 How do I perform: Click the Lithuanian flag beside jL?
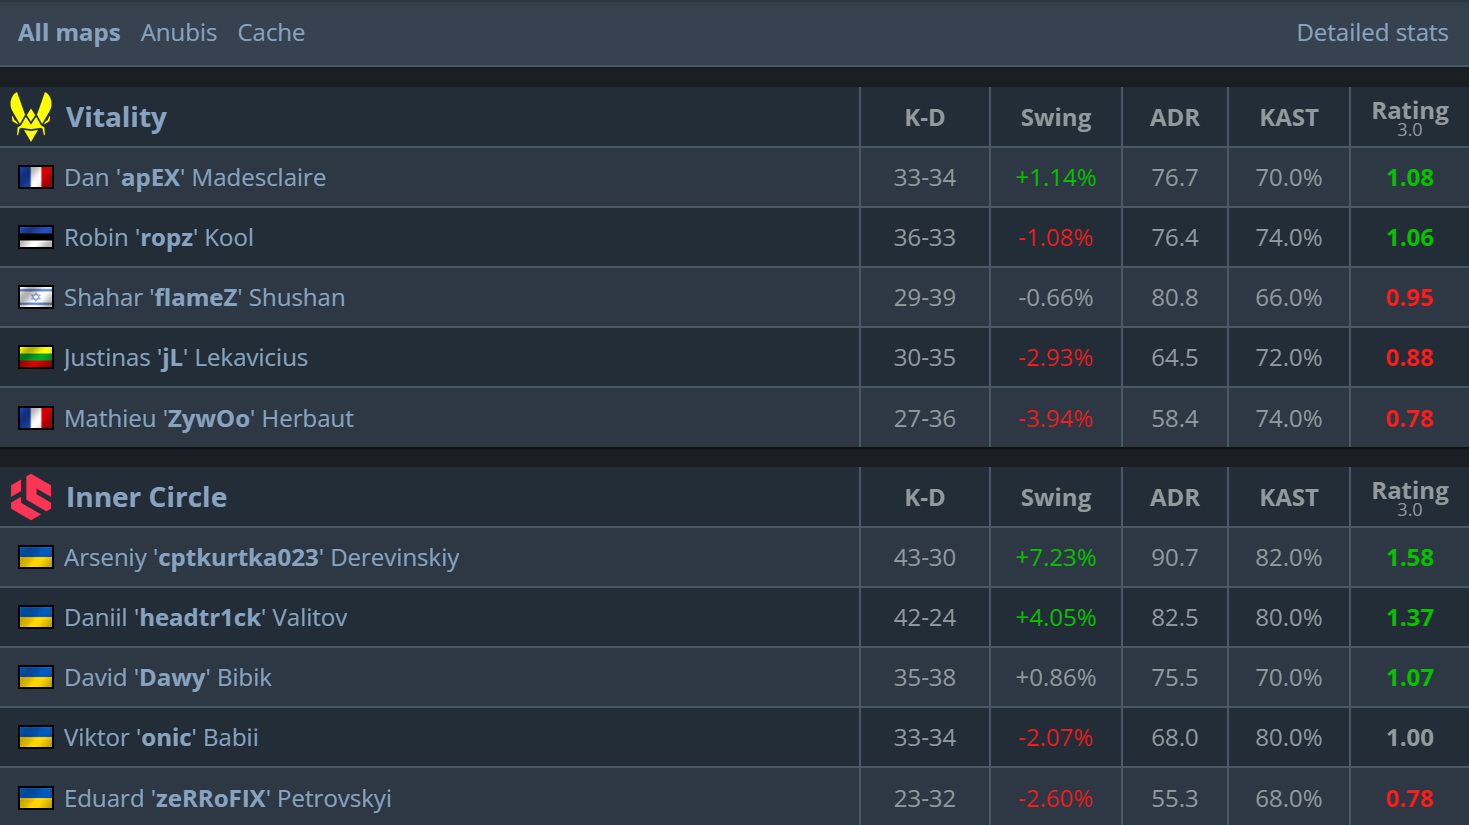[36, 358]
